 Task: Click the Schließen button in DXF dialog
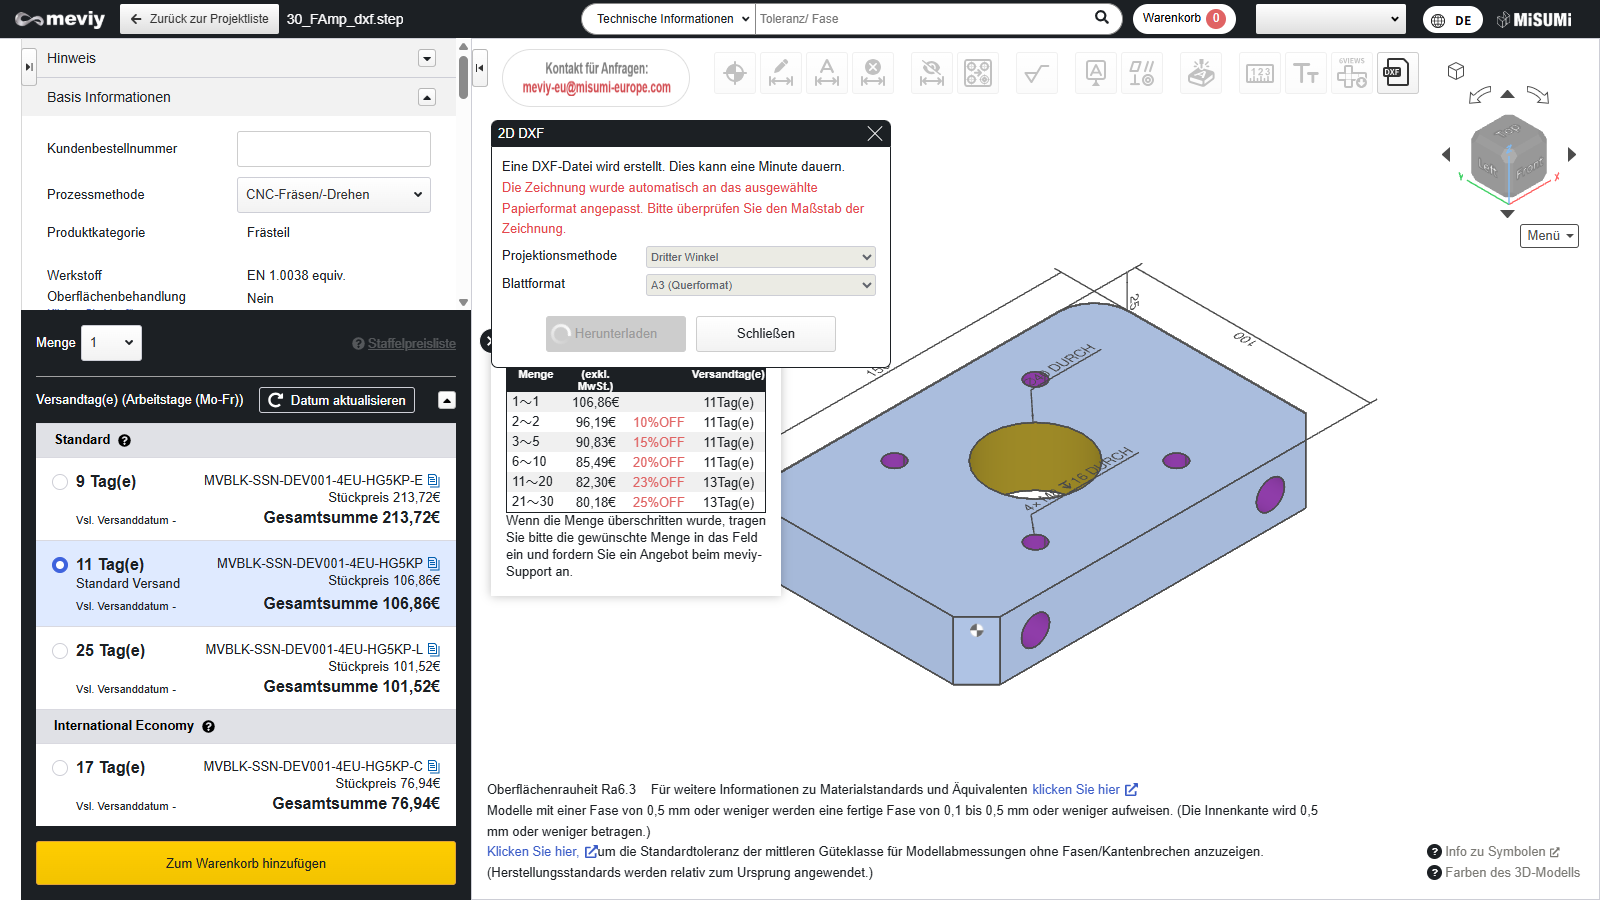click(x=765, y=334)
